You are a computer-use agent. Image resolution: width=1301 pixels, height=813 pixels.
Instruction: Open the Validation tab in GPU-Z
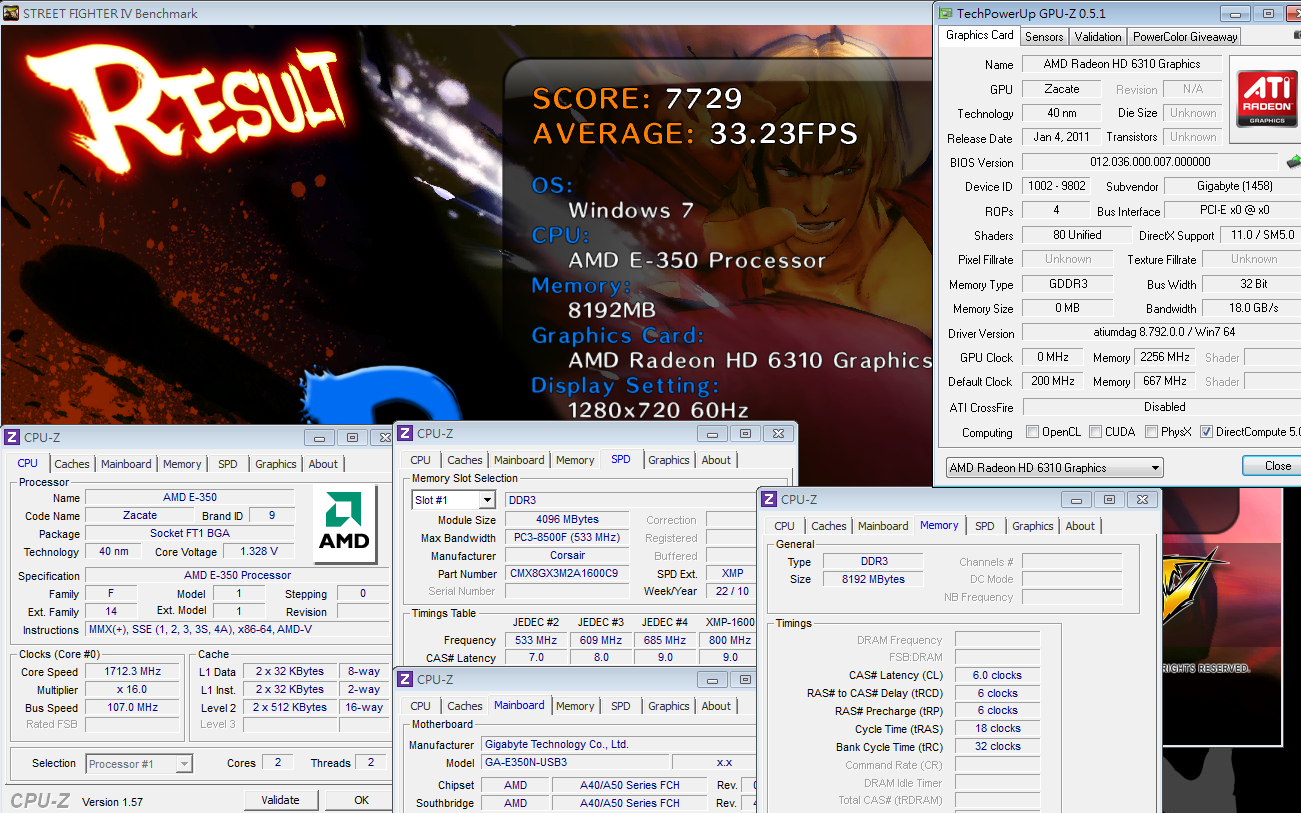pos(1098,36)
